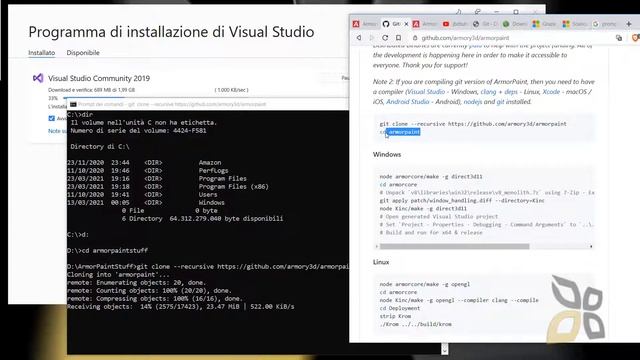640x360 pixels.
Task: Switch to the green Down... tab
Action: 514,24
